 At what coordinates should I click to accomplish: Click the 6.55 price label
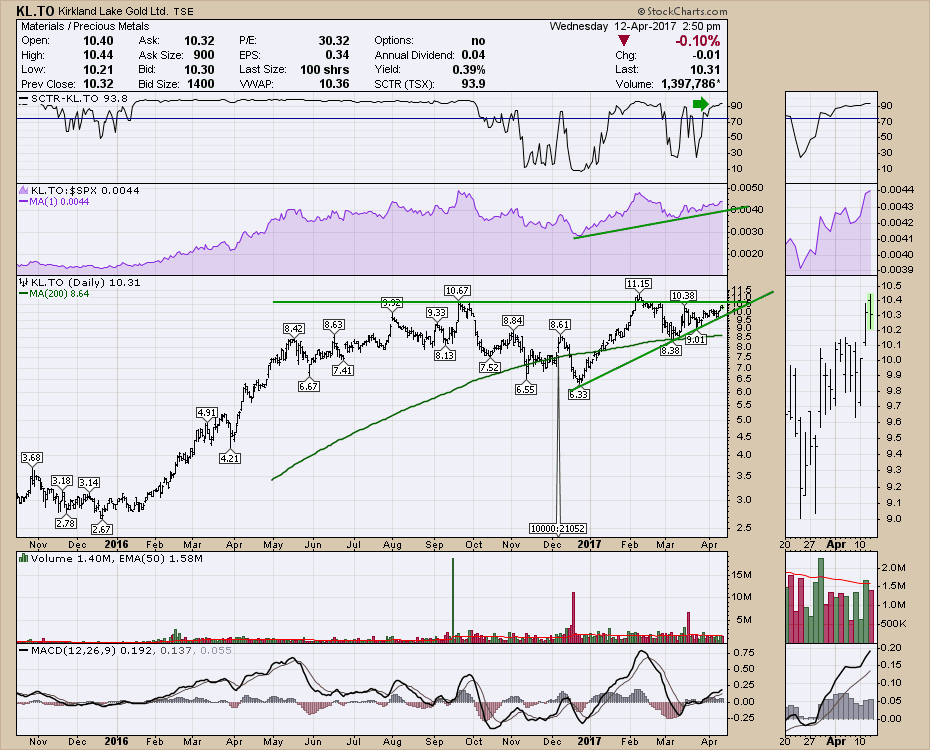(x=525, y=389)
